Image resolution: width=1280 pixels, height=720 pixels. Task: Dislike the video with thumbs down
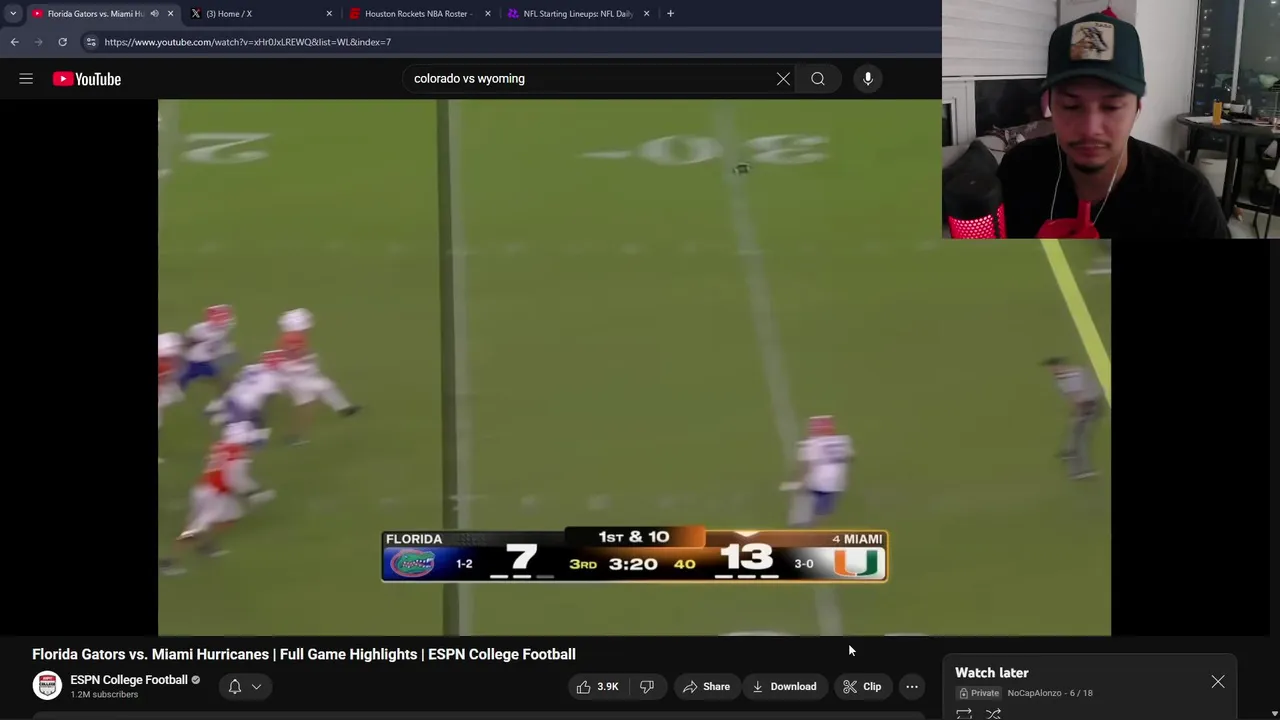[x=647, y=687]
